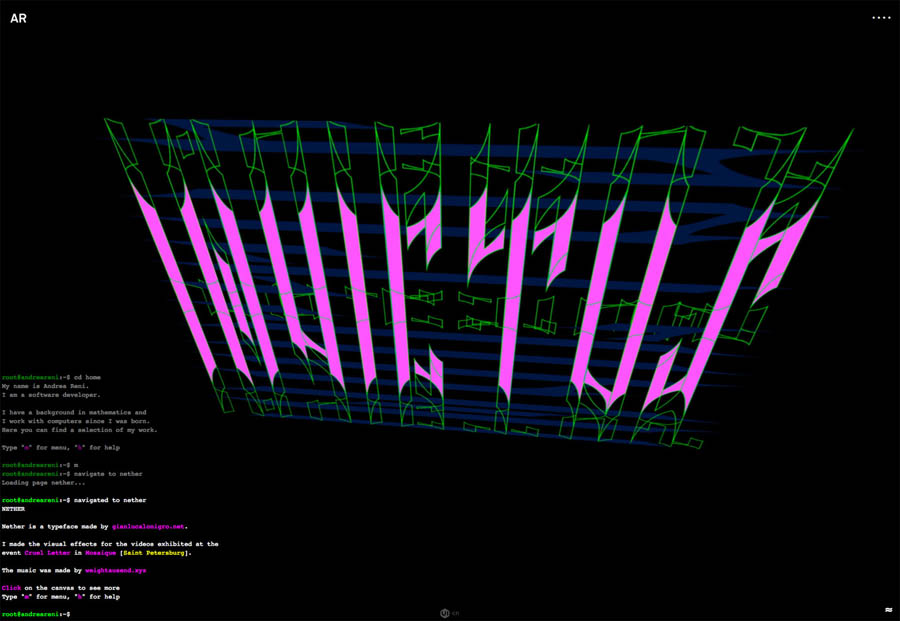The height and width of the screenshot is (621, 900).
Task: Select the 'cd home' command line
Action: 87,377
